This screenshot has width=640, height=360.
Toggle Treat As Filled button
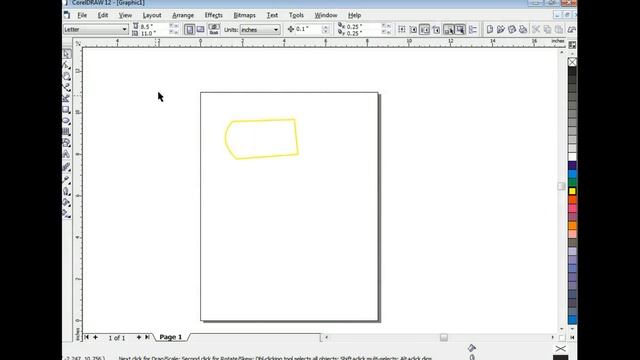(x=460, y=29)
